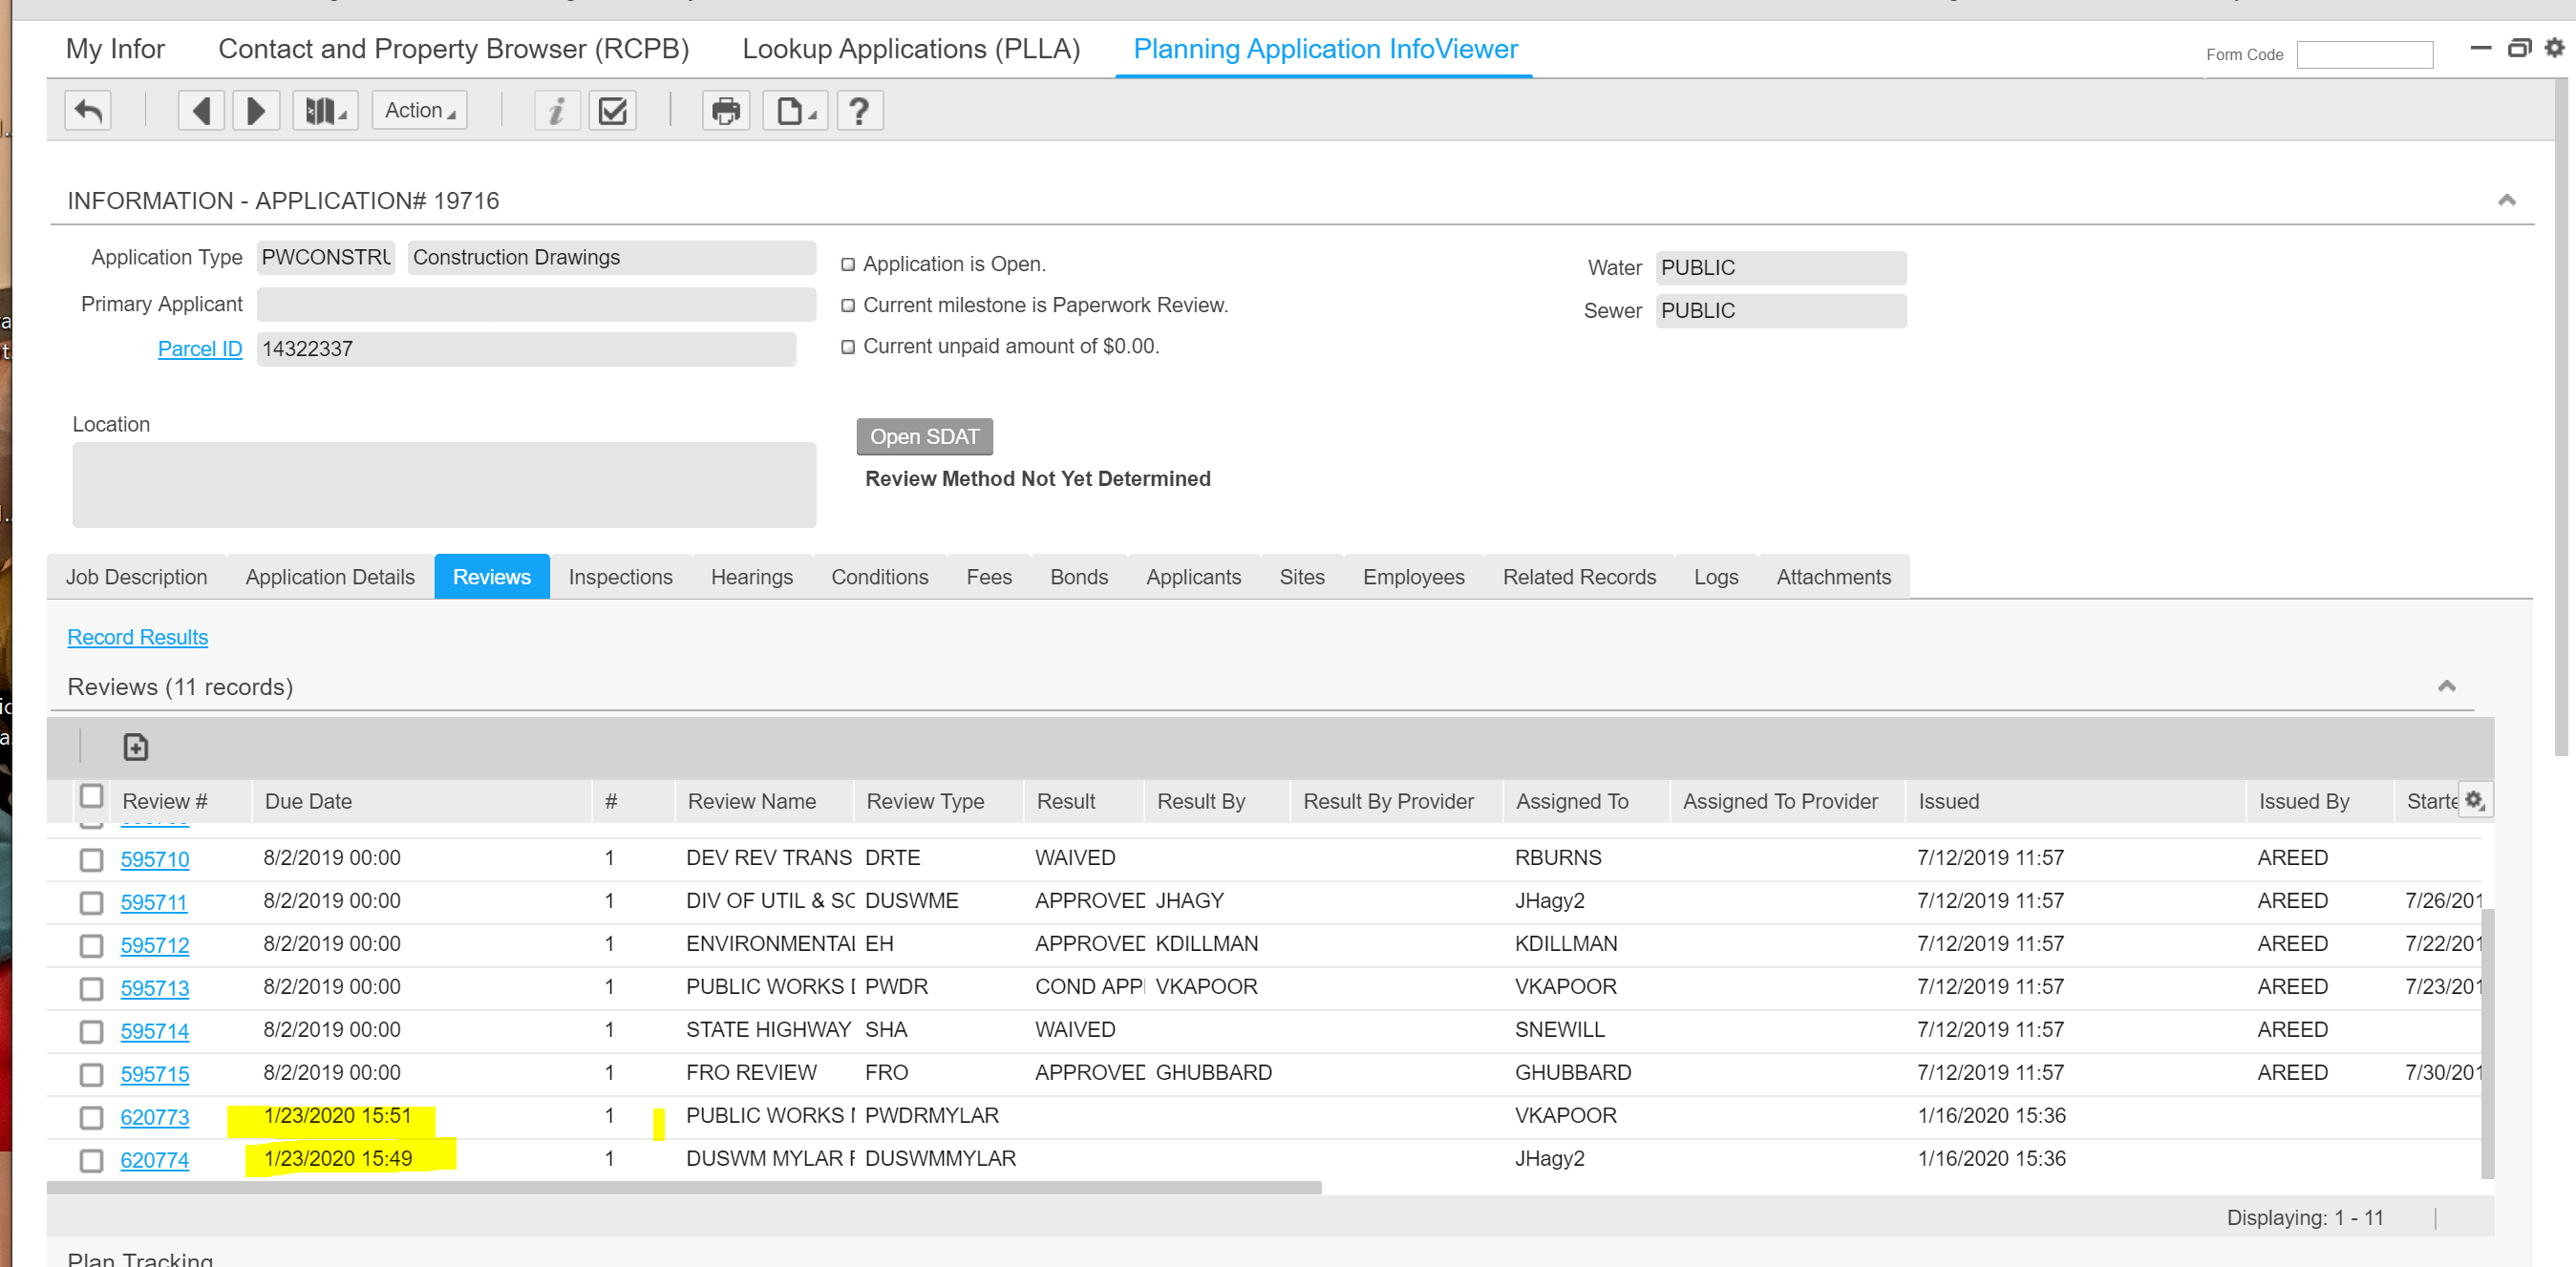
Task: Open the Lookup Applications (PLLA) tab
Action: [x=910, y=49]
